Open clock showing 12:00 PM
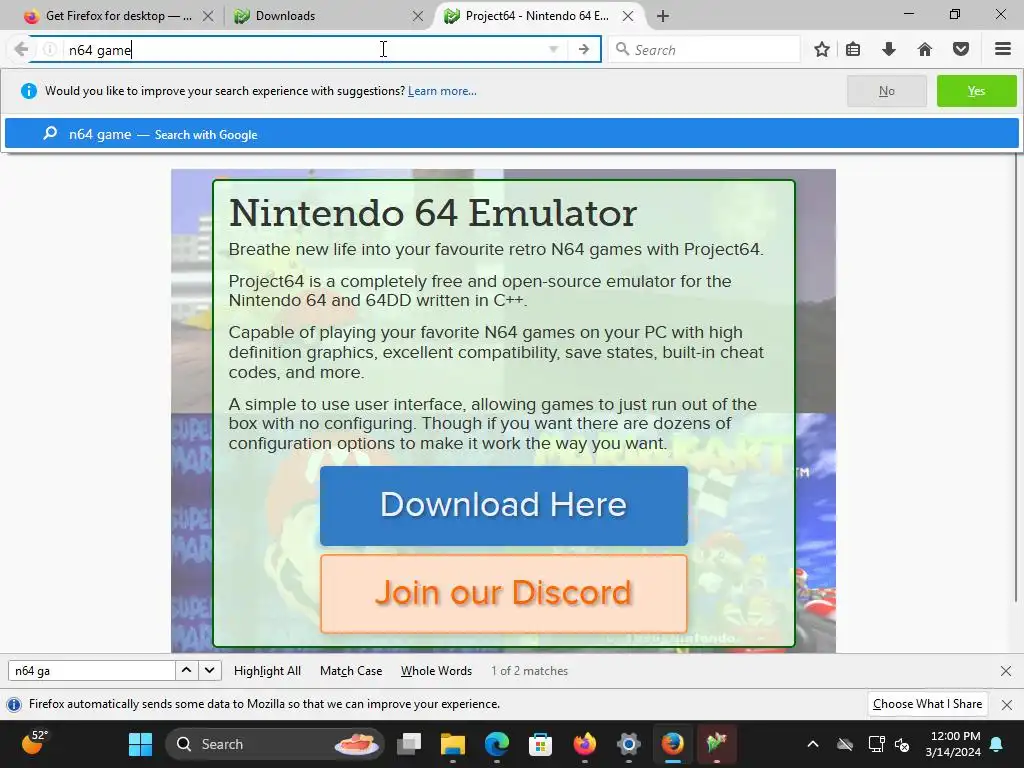Screen dimensions: 1024x768 coord(953,744)
